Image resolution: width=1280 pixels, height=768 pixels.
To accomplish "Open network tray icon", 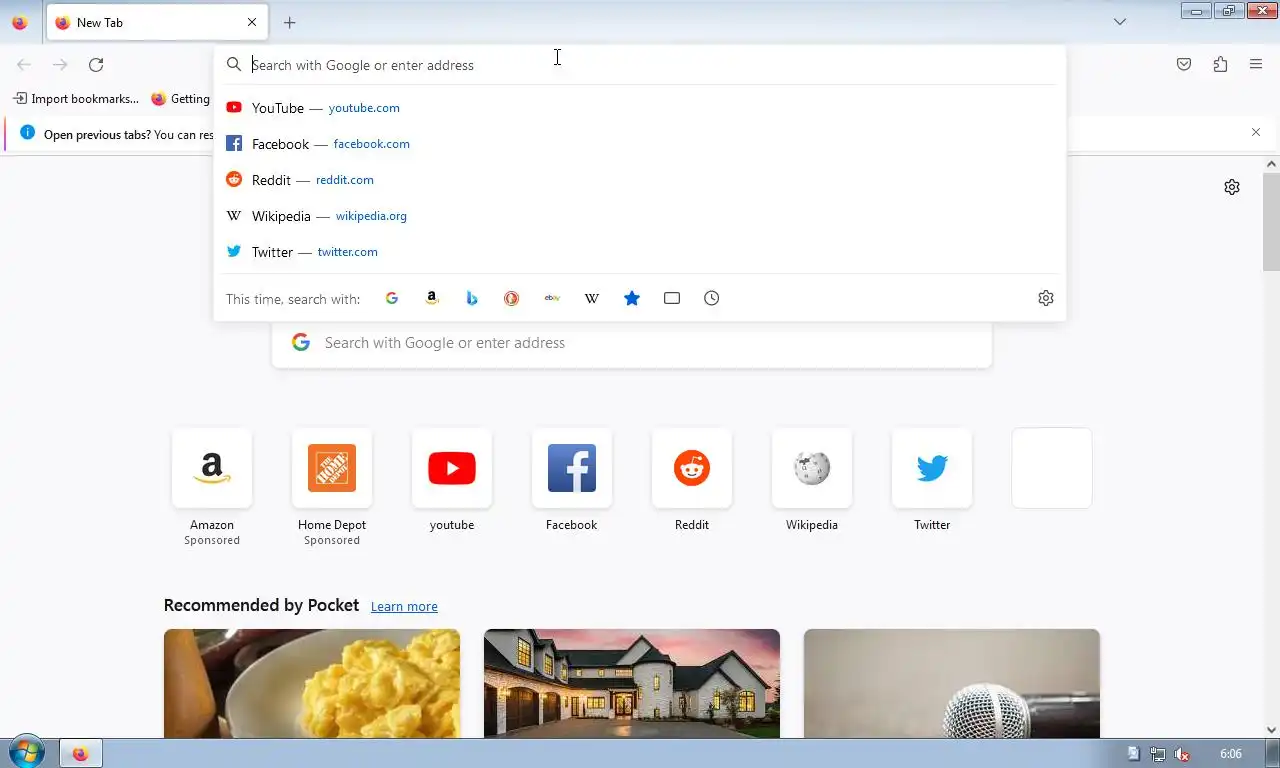I will coord(1158,754).
